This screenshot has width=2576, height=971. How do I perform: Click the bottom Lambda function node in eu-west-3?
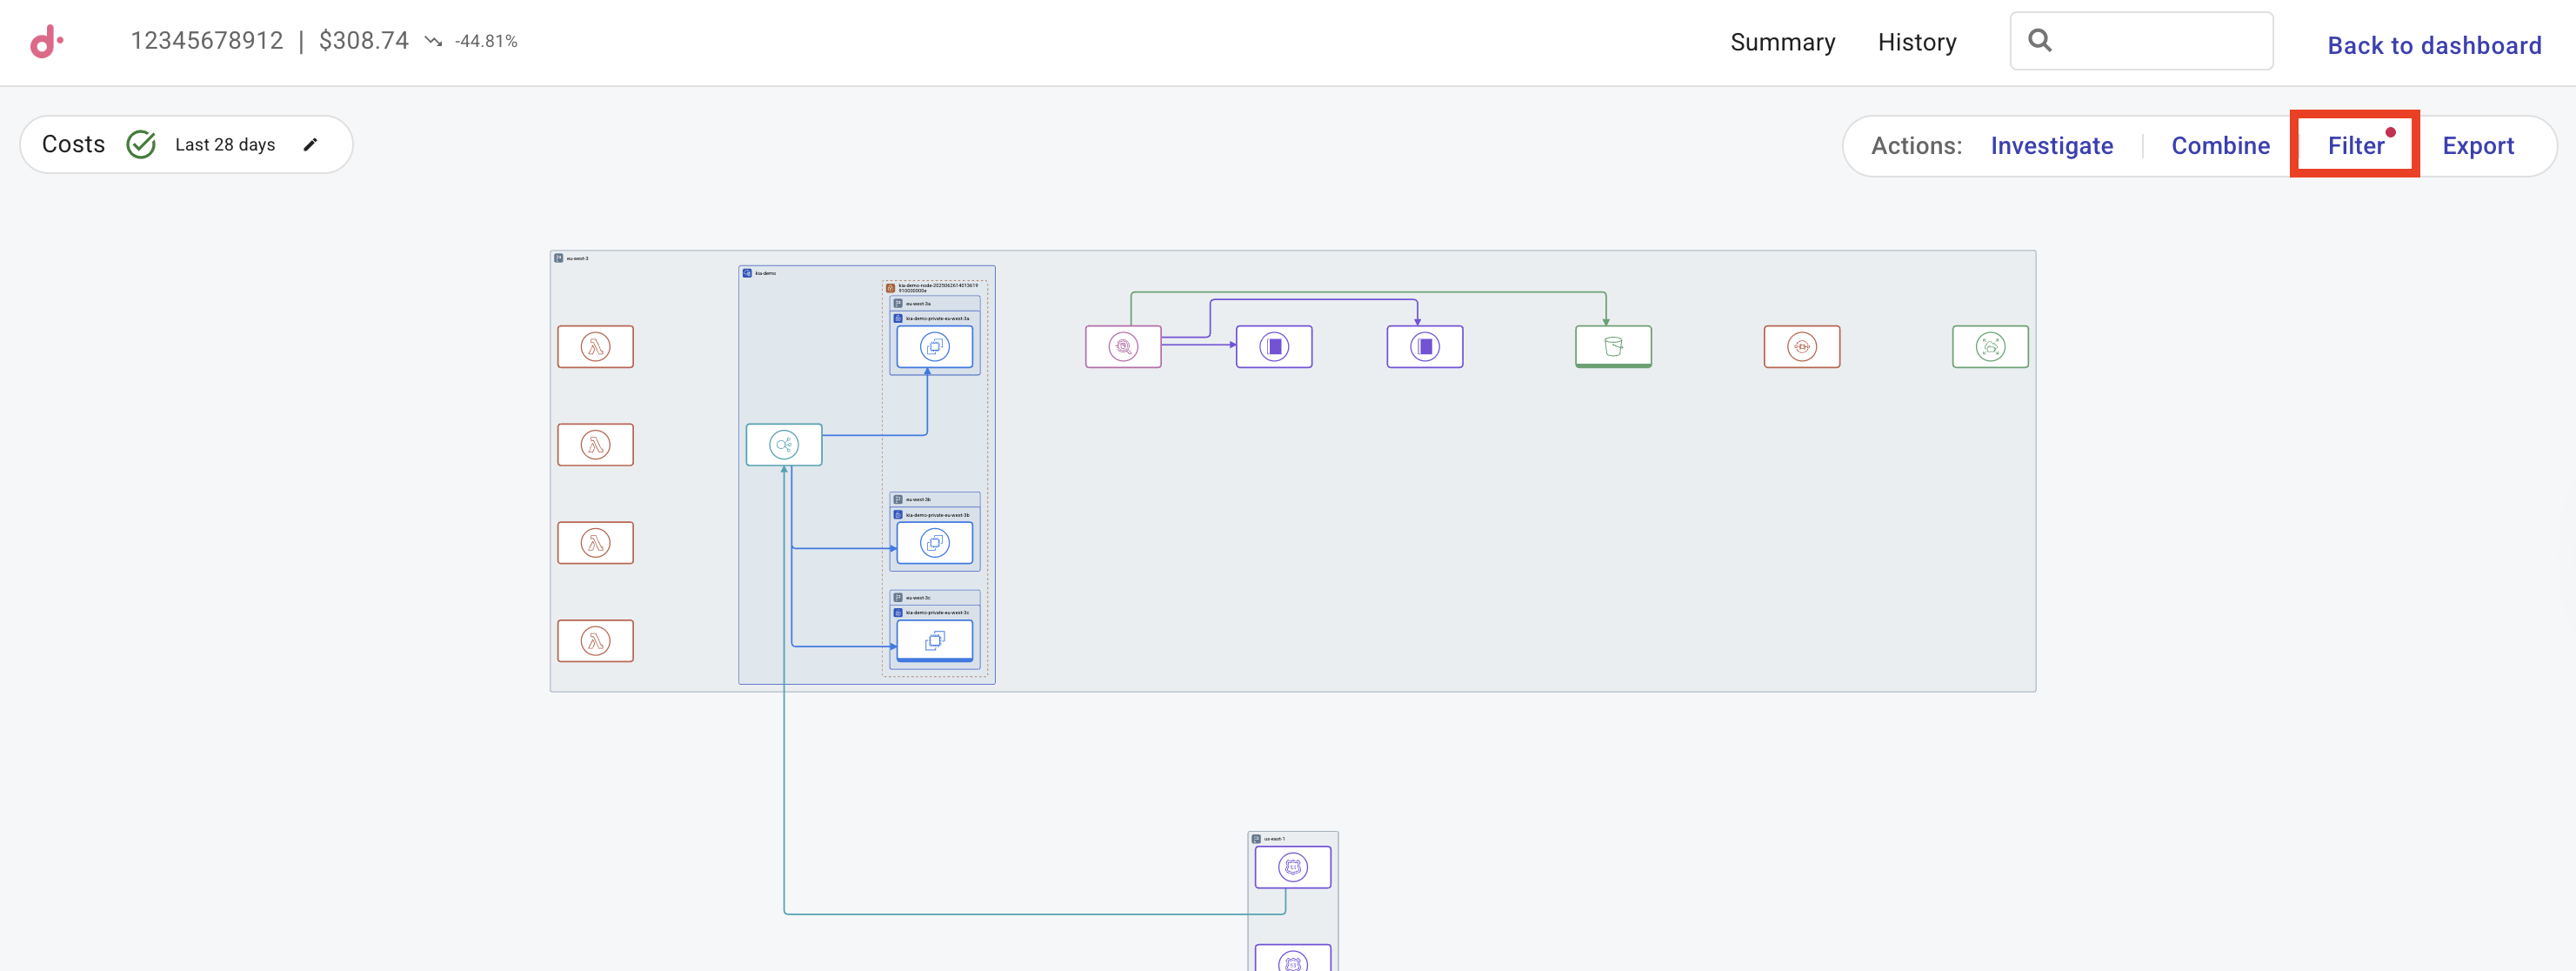595,640
